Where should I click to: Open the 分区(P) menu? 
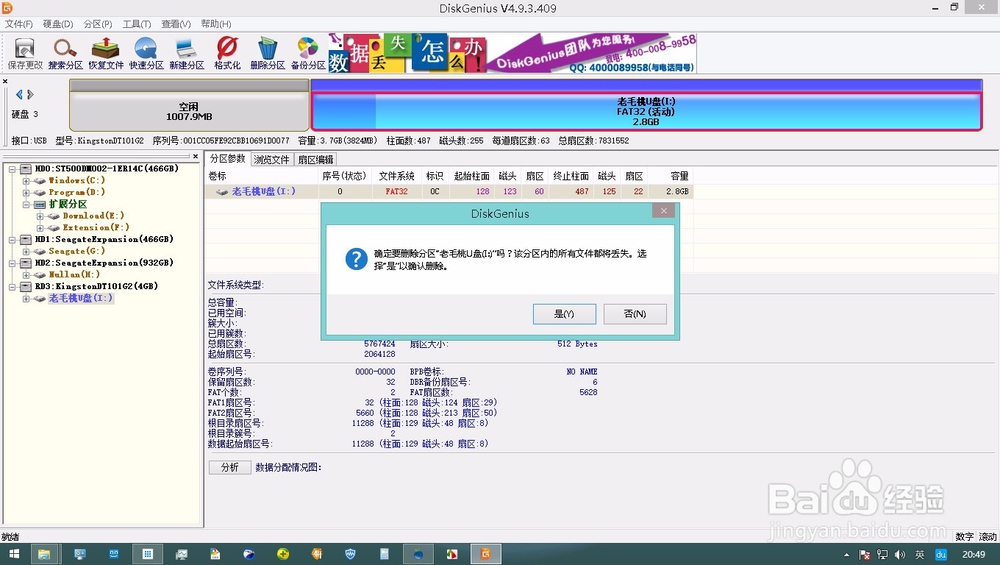[x=98, y=24]
